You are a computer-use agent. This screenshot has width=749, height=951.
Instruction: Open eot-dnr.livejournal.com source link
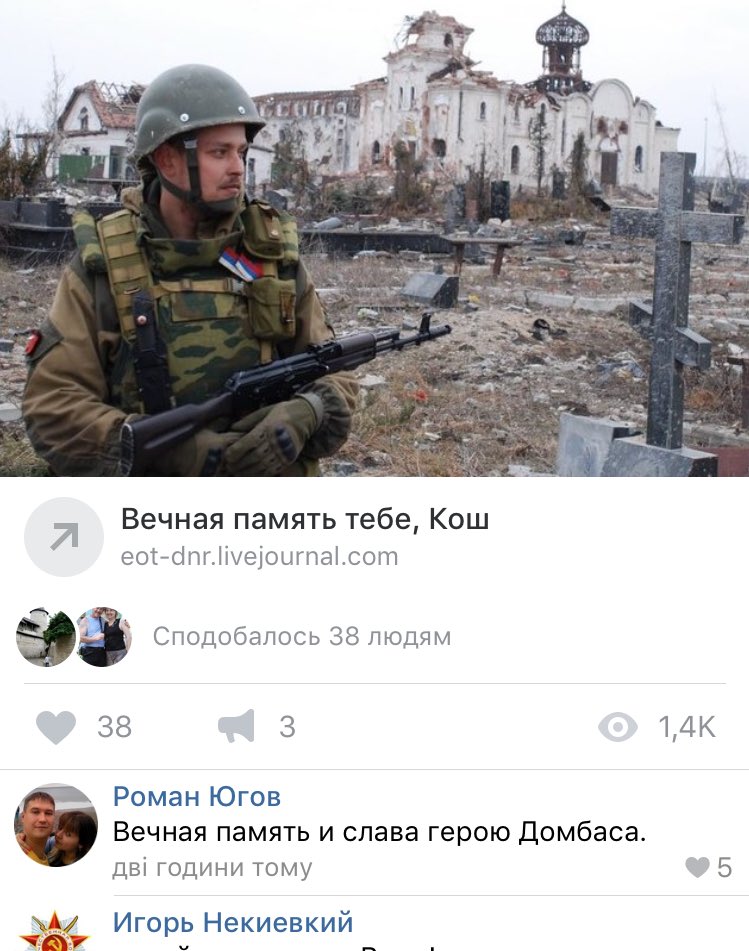(x=260, y=556)
